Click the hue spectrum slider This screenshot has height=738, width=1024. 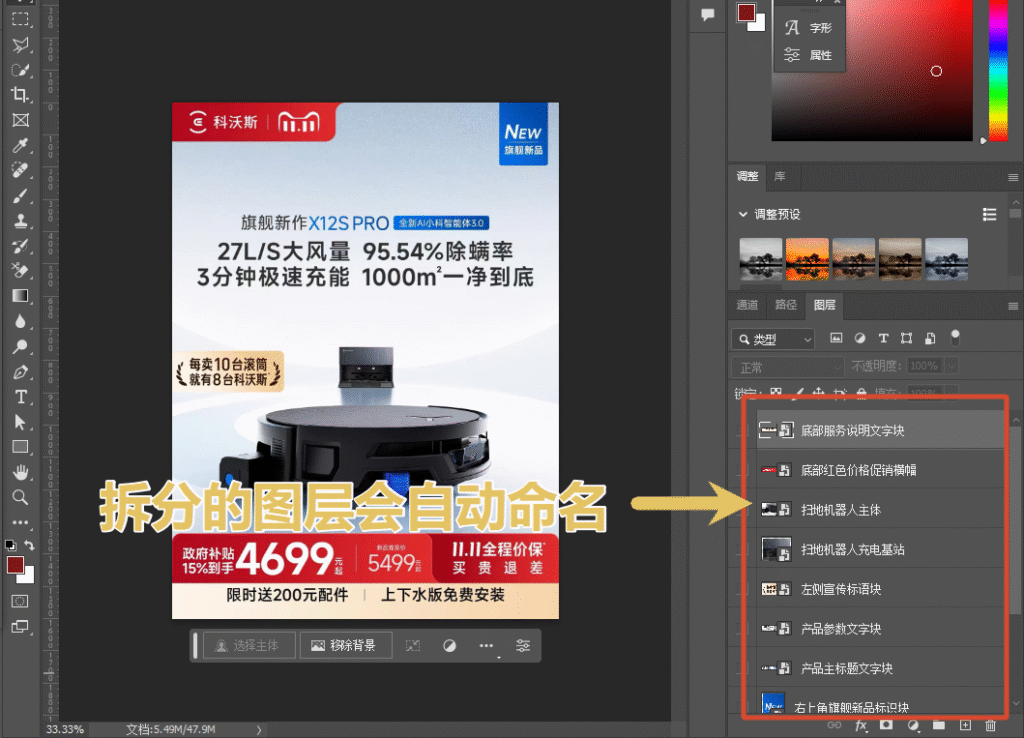click(998, 70)
